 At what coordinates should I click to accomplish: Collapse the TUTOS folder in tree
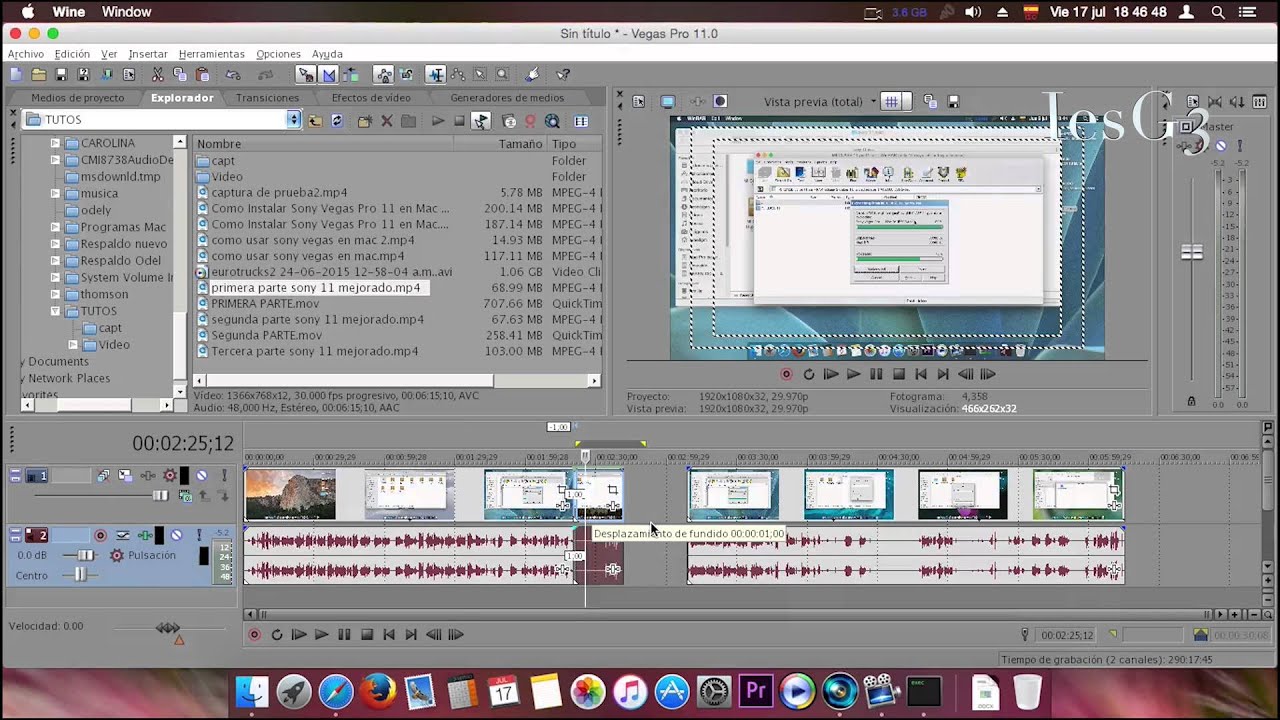(57, 311)
